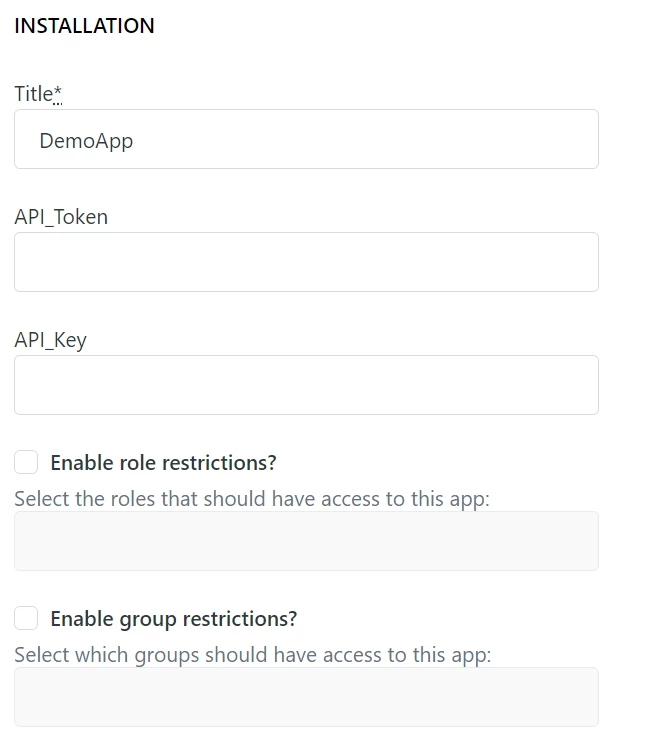The image size is (649, 741).
Task: Click the right end of the Title field
Action: [x=580, y=140]
